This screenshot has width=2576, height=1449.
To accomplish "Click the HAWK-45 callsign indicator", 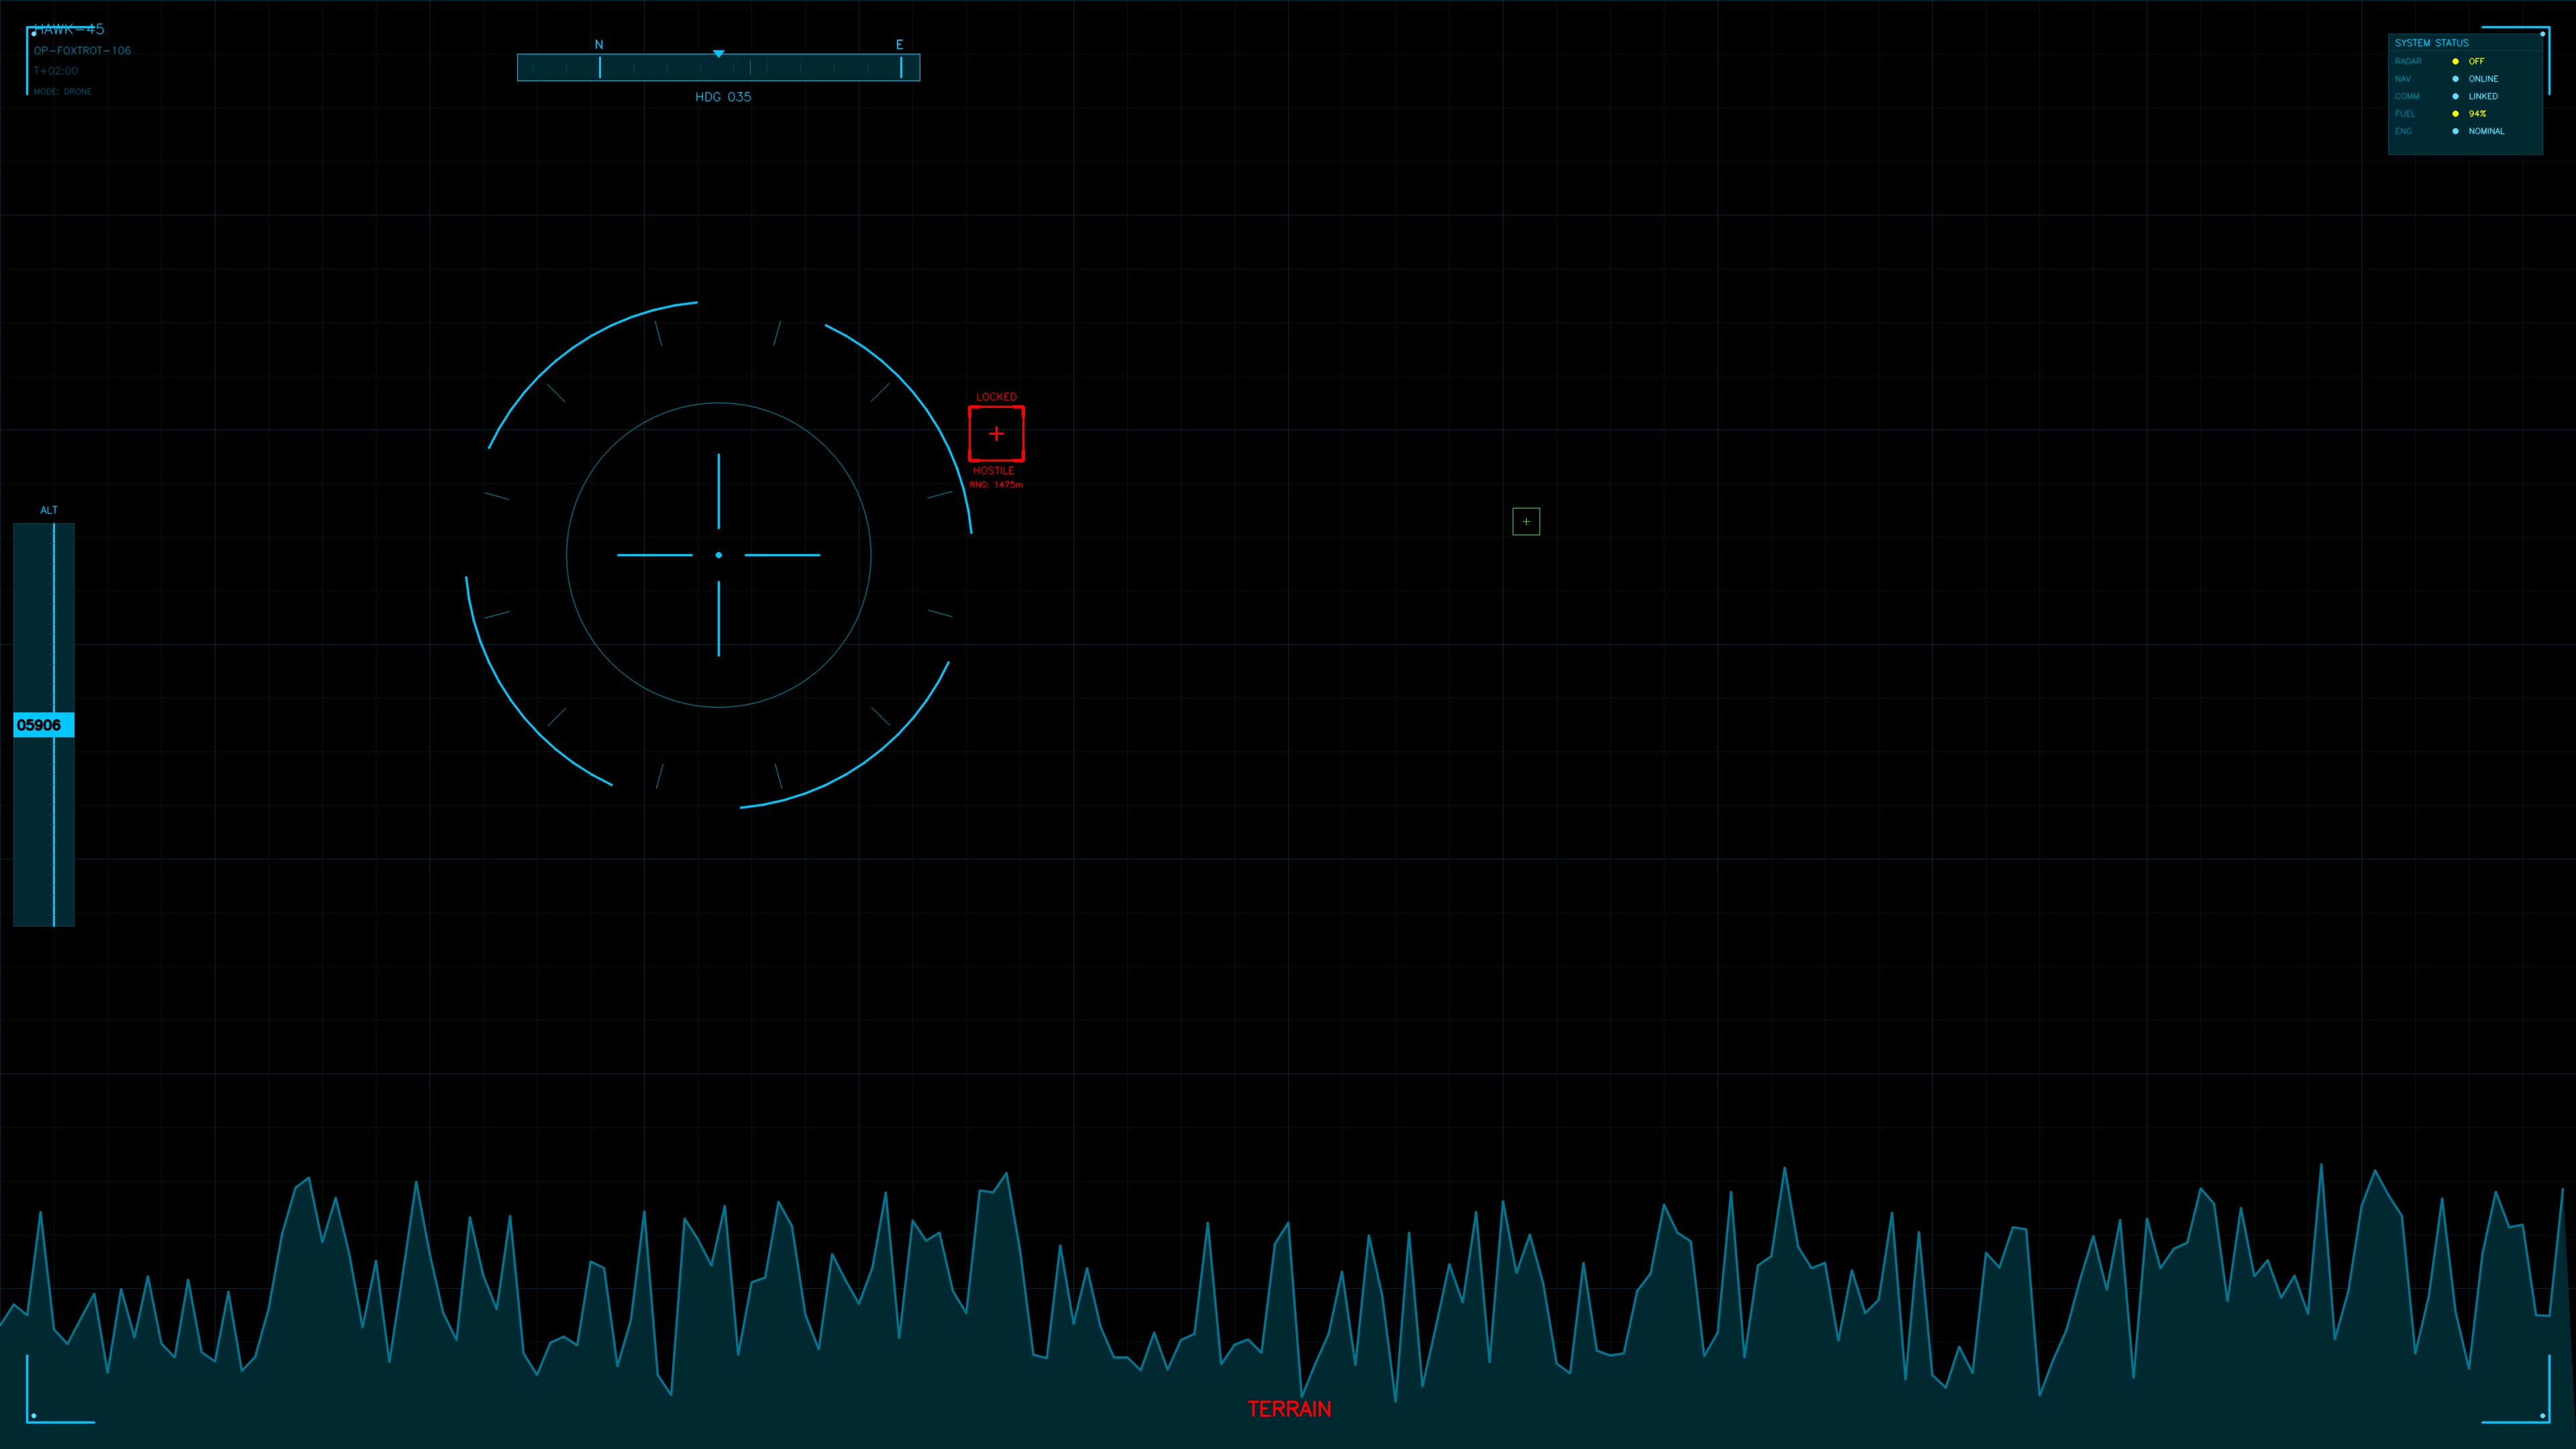I will click(70, 29).
